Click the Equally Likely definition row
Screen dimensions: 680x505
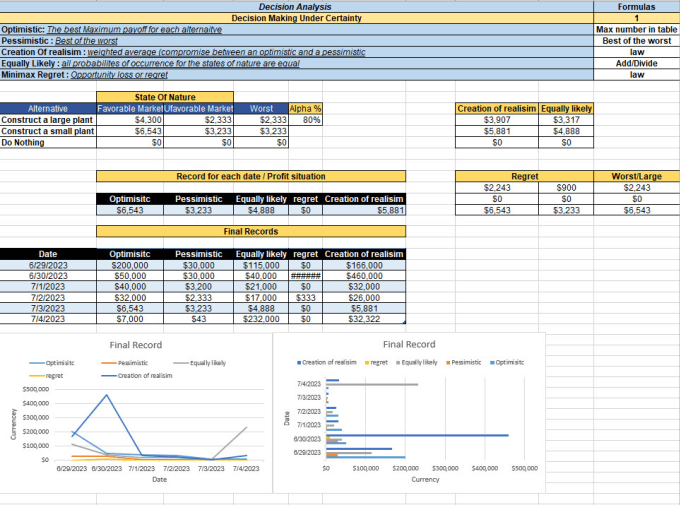[x=296, y=63]
